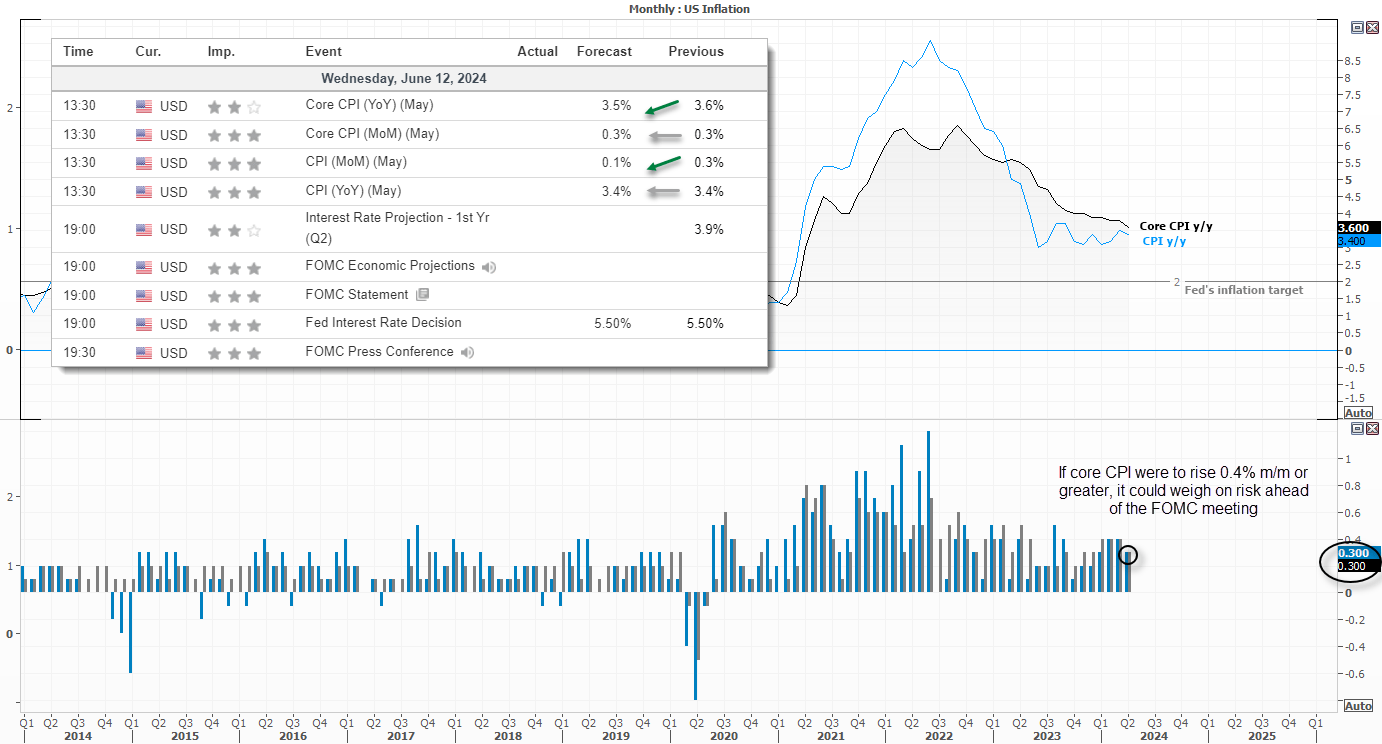Click the importance stars for FOMC Statement row
The width and height of the screenshot is (1382, 744).
click(234, 296)
